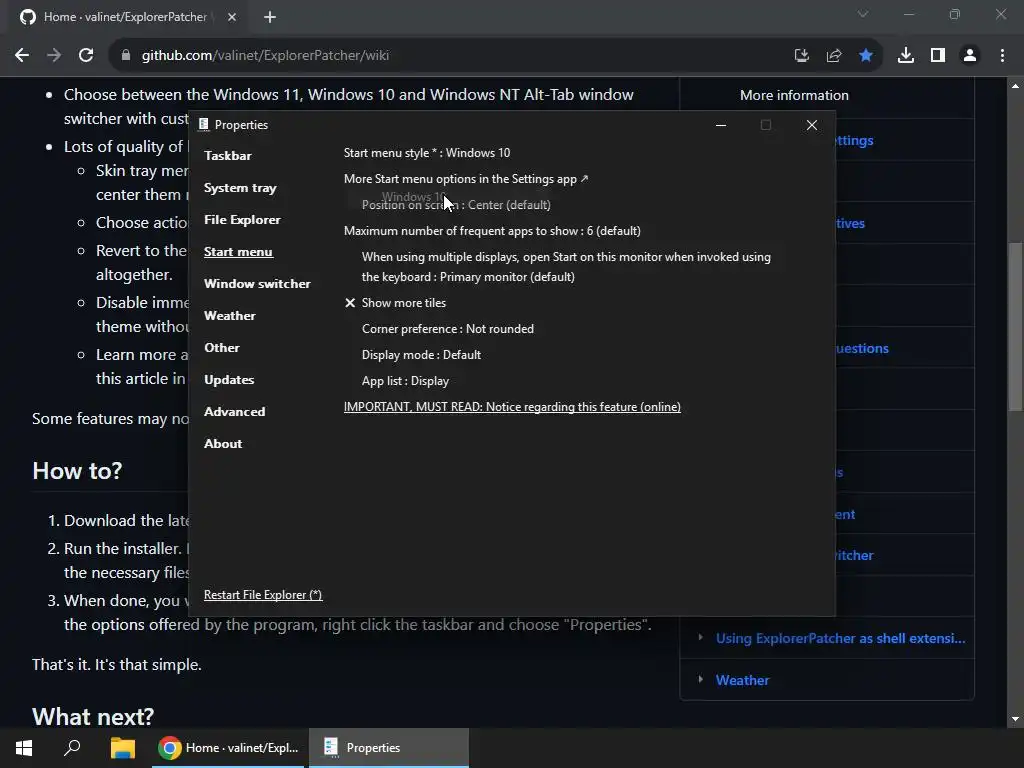
Task: Share this page icon in address bar
Action: (834, 56)
